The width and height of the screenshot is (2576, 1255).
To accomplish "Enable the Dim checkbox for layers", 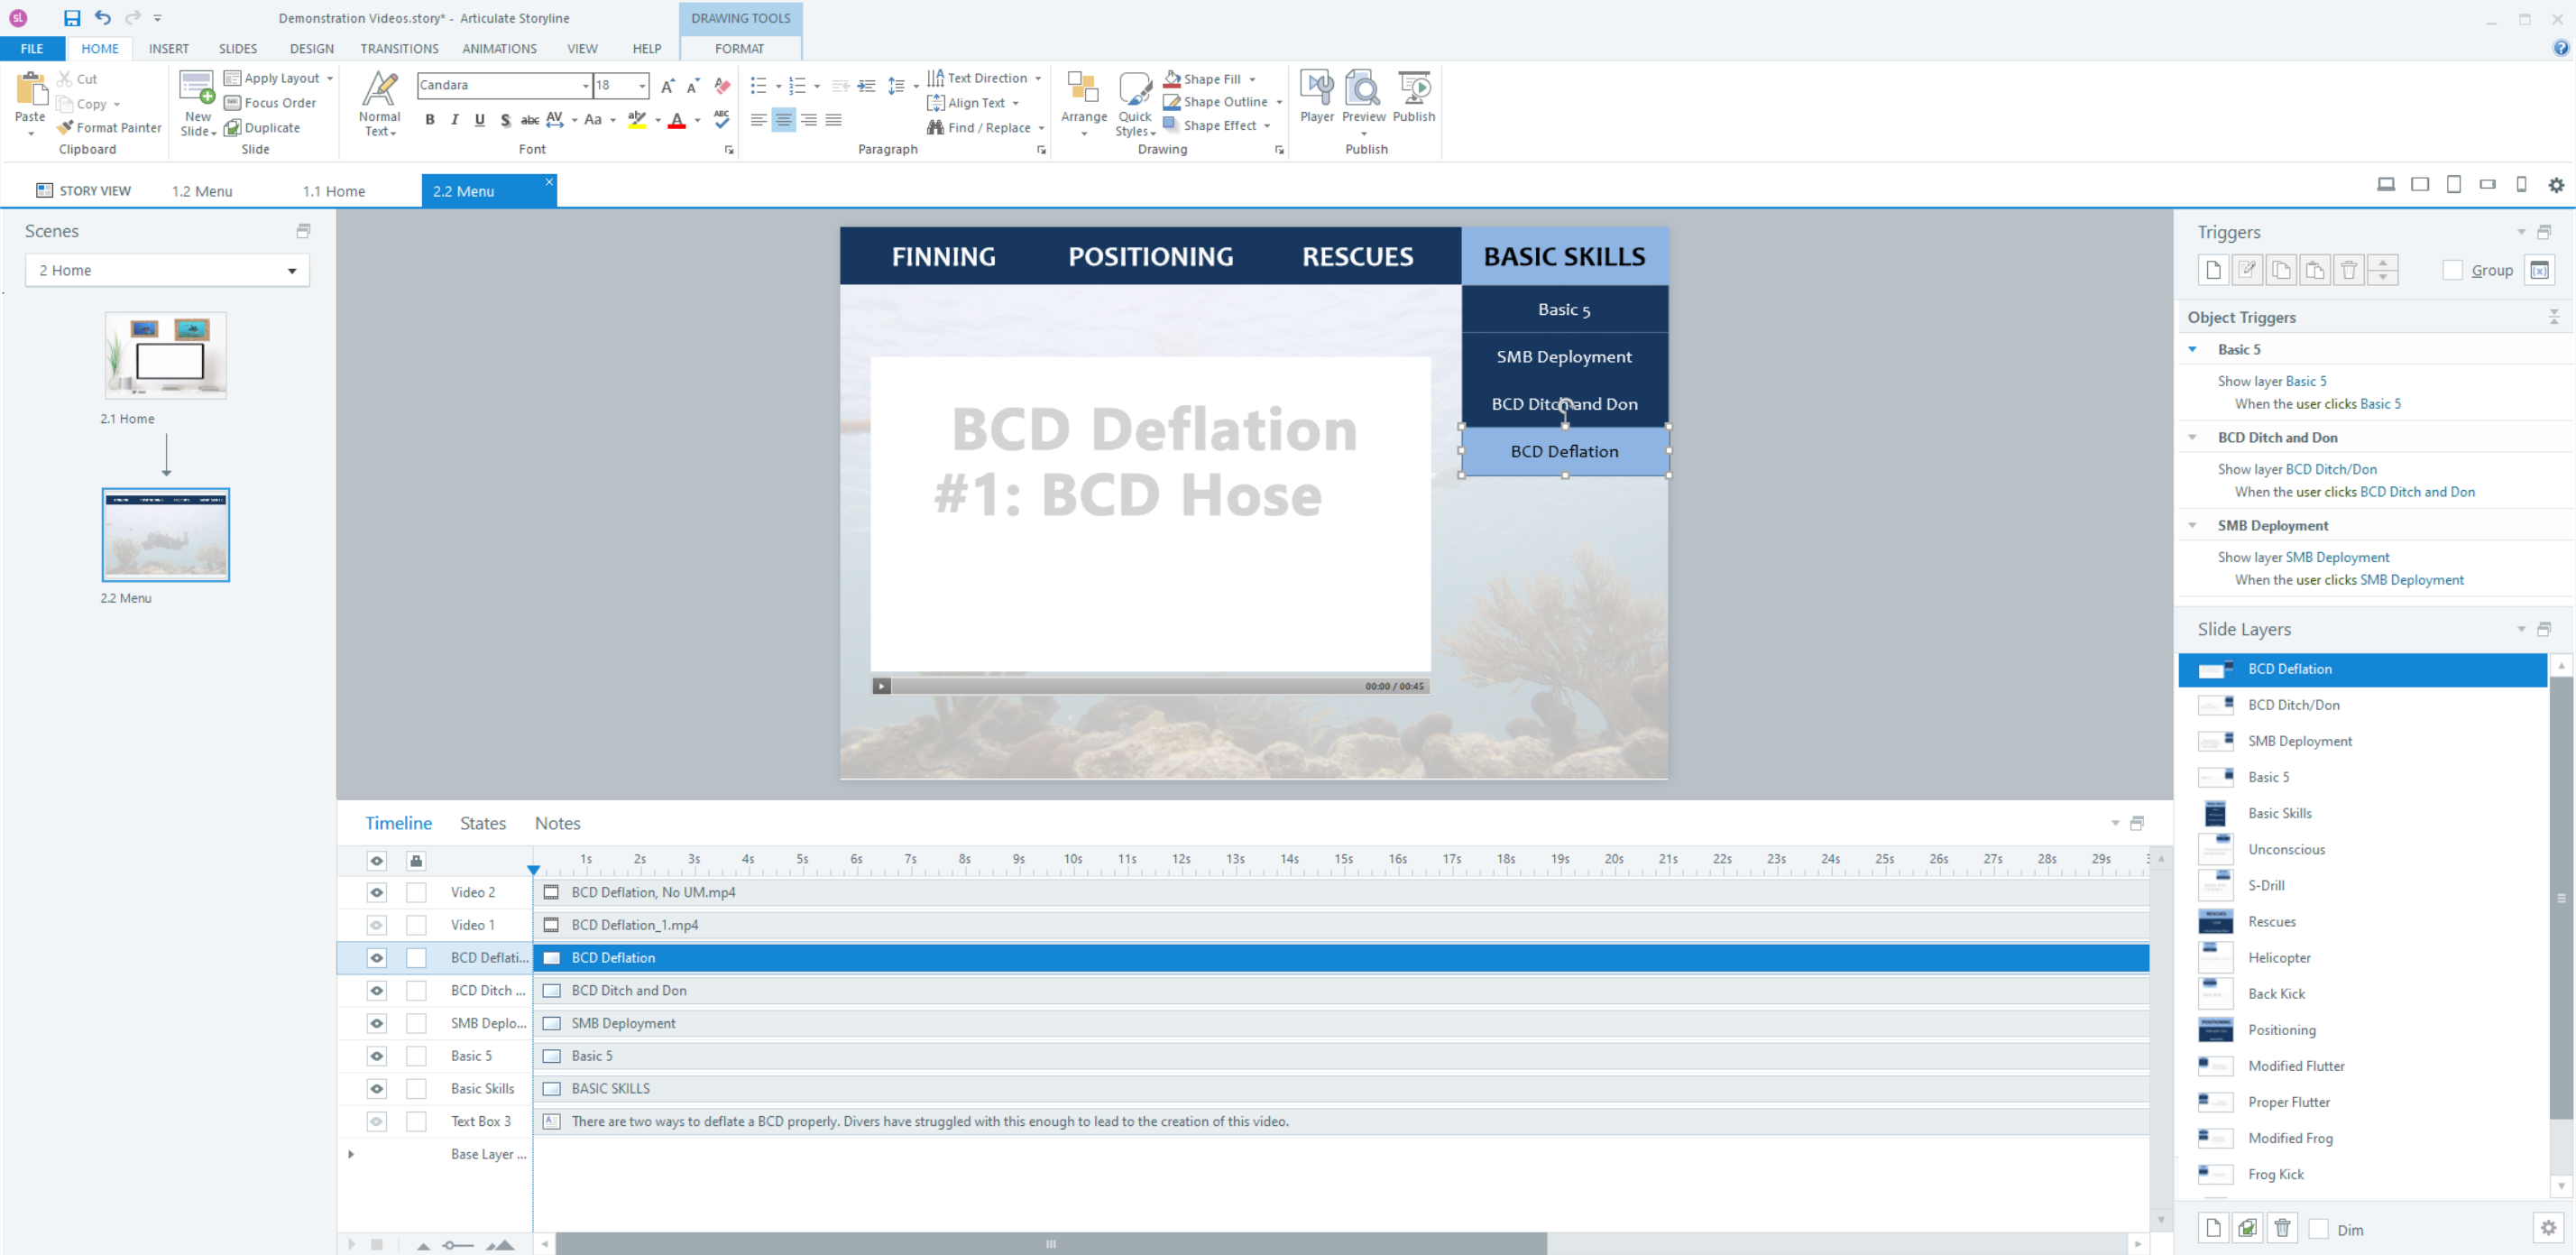I will click(x=2319, y=1229).
